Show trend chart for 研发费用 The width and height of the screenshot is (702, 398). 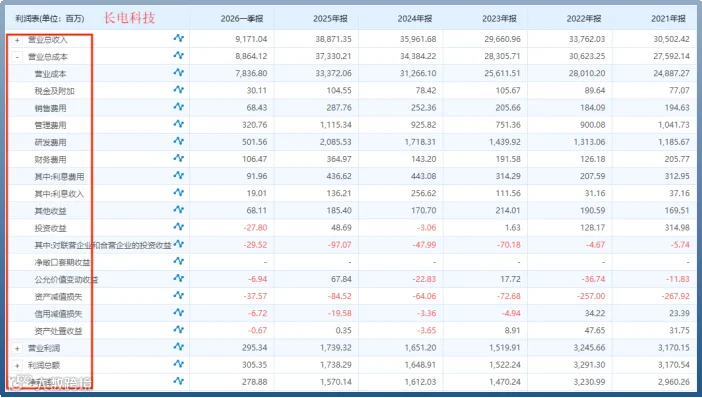pyautogui.click(x=179, y=141)
